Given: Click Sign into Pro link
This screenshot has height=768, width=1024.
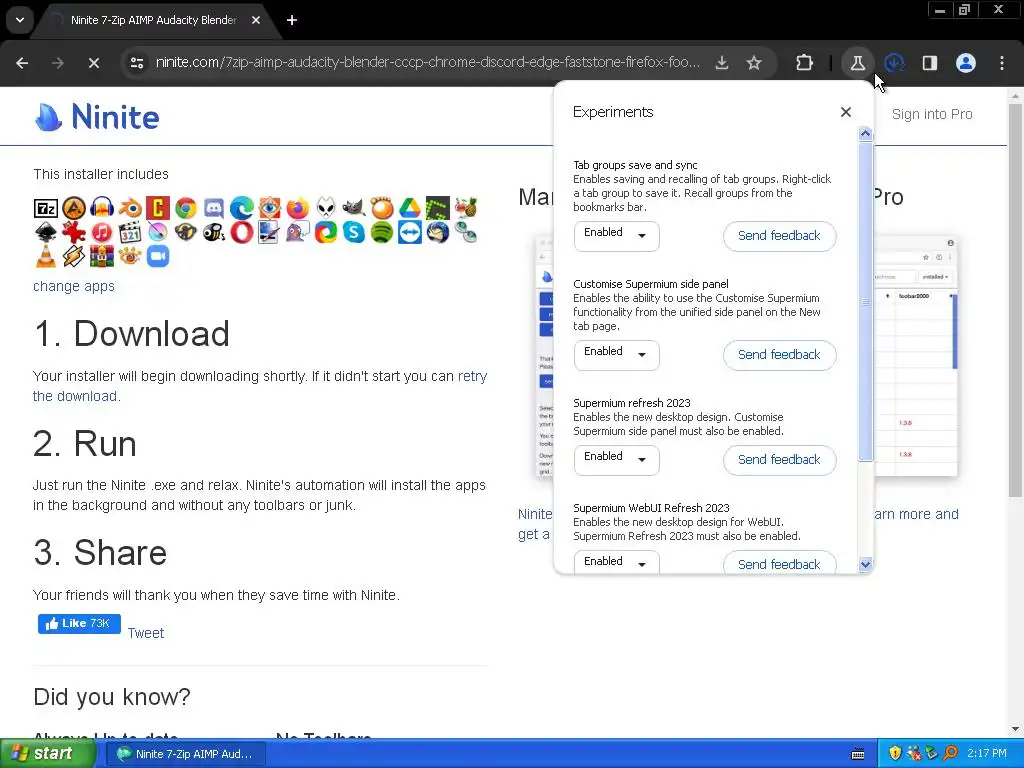Looking at the screenshot, I should (x=932, y=114).
